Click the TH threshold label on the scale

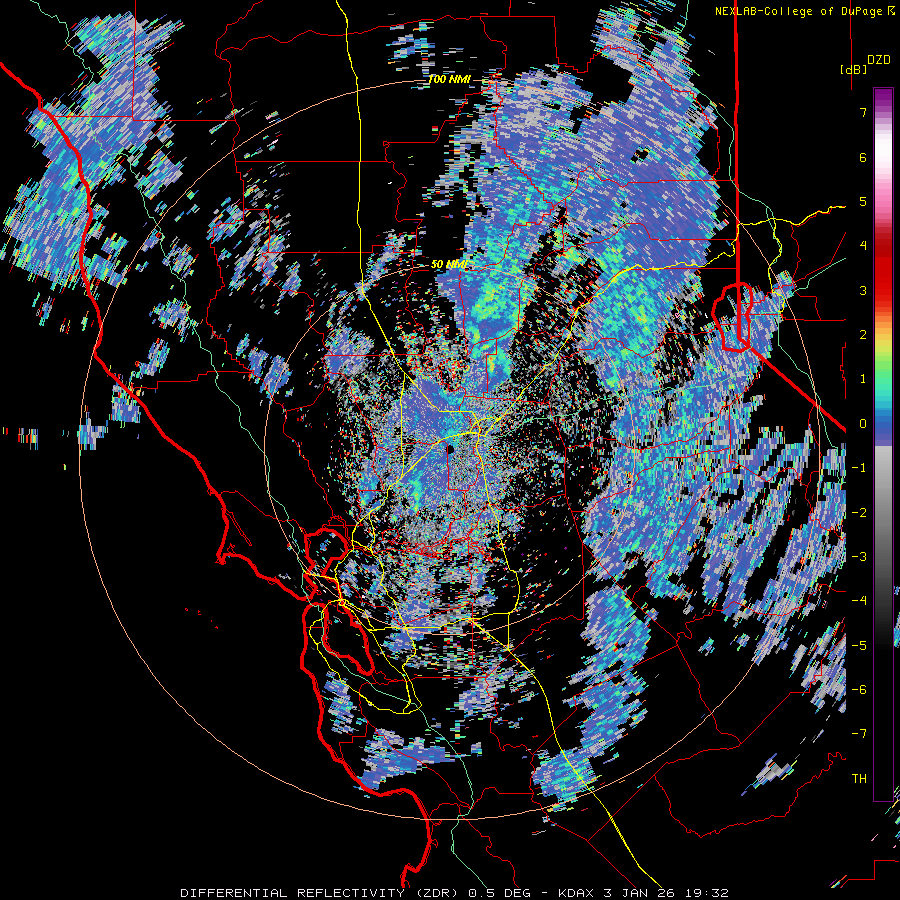click(x=859, y=778)
